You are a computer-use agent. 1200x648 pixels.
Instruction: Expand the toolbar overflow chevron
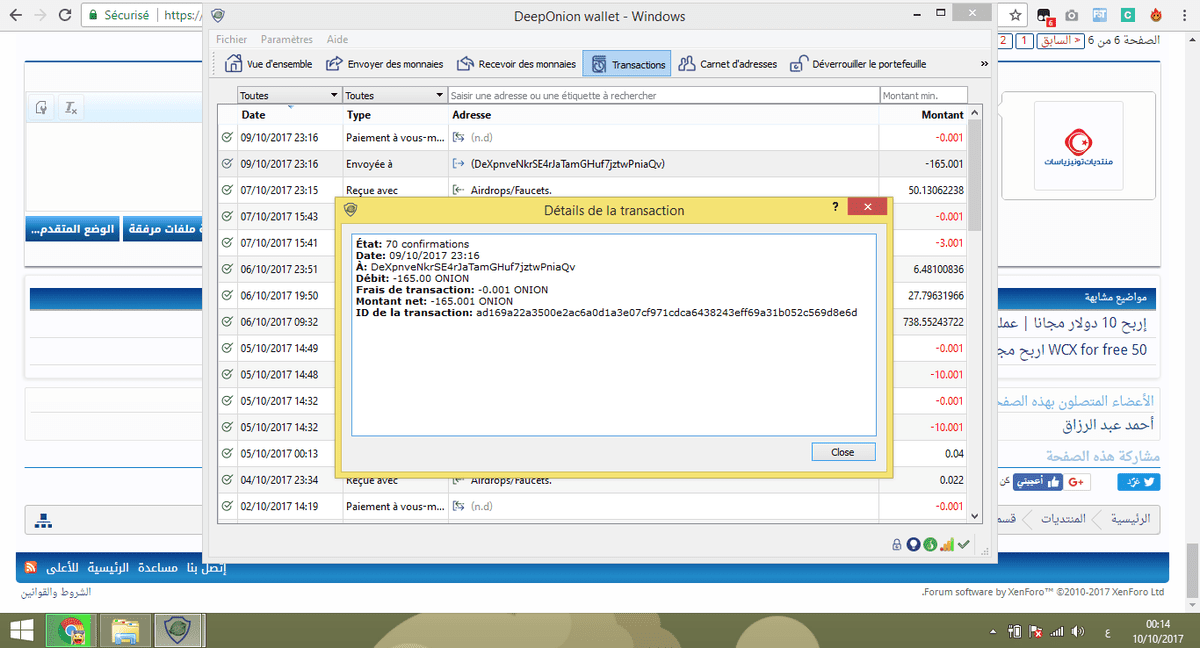(984, 64)
